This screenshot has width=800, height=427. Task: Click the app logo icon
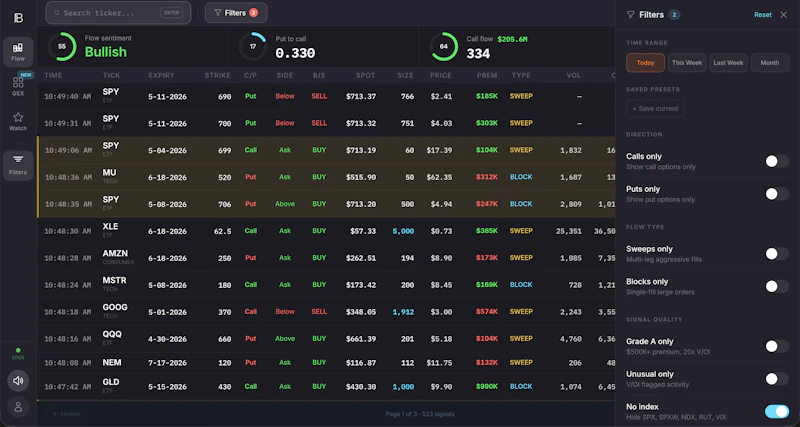tap(18, 18)
